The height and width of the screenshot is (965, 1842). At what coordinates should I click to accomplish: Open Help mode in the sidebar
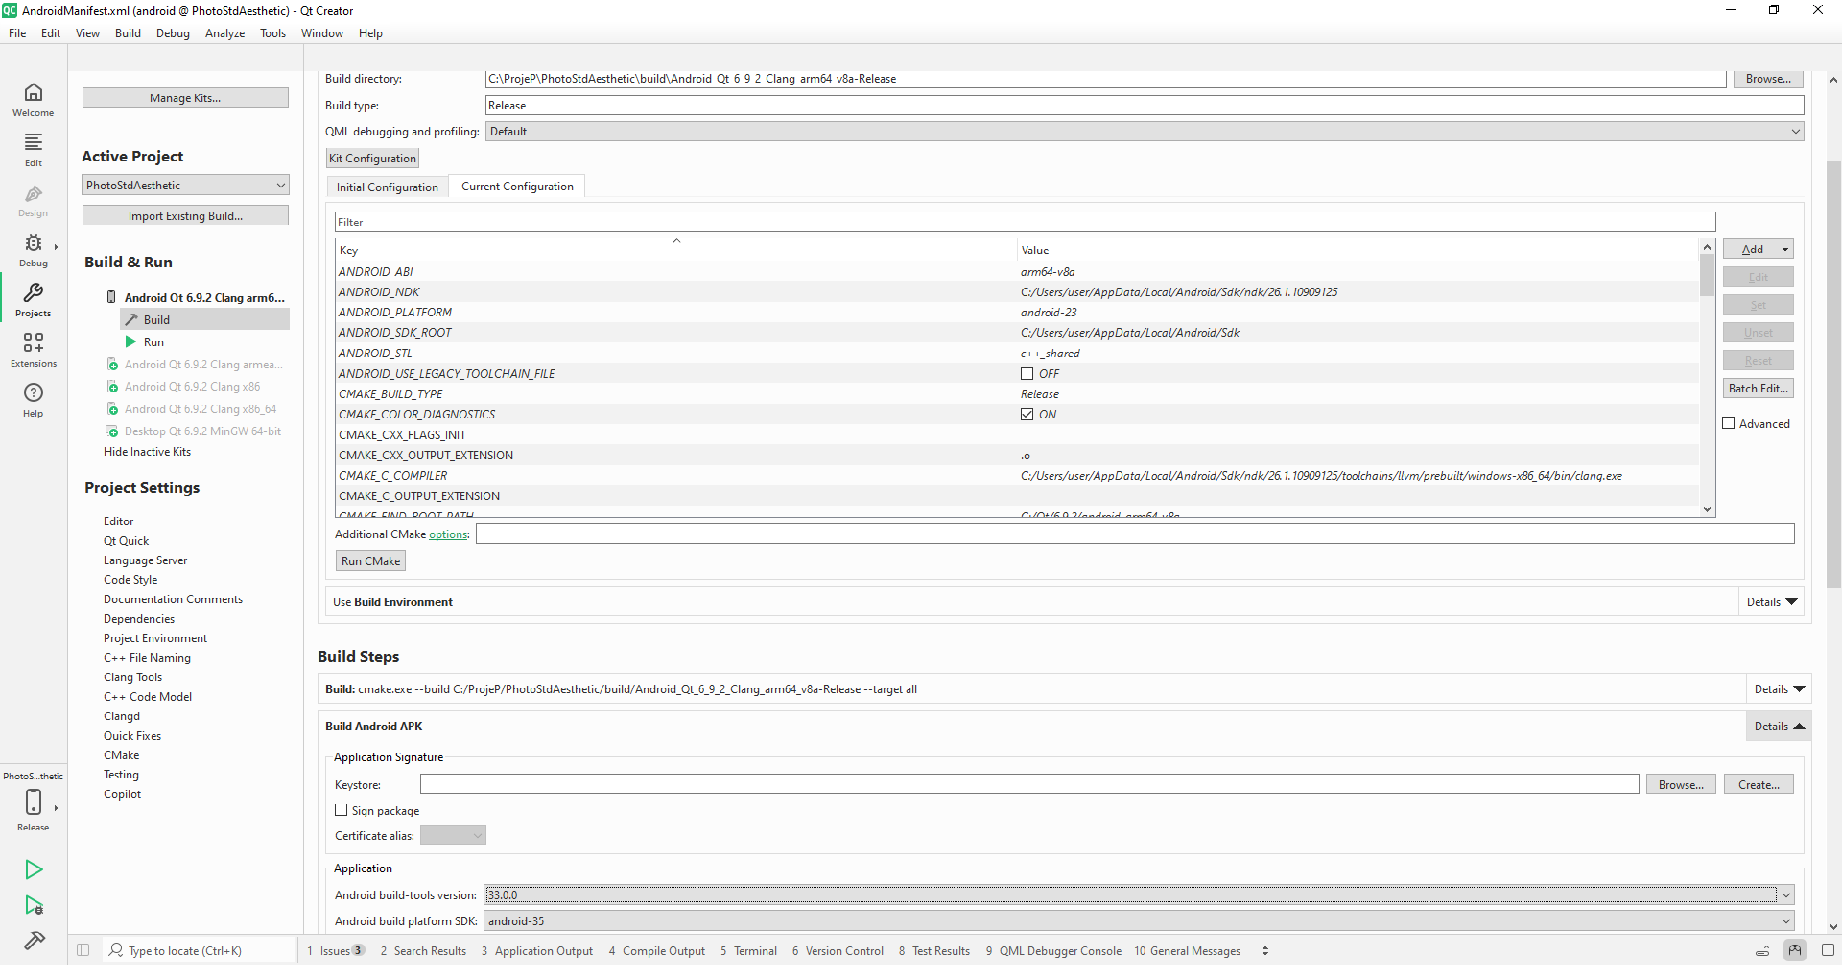pos(33,400)
